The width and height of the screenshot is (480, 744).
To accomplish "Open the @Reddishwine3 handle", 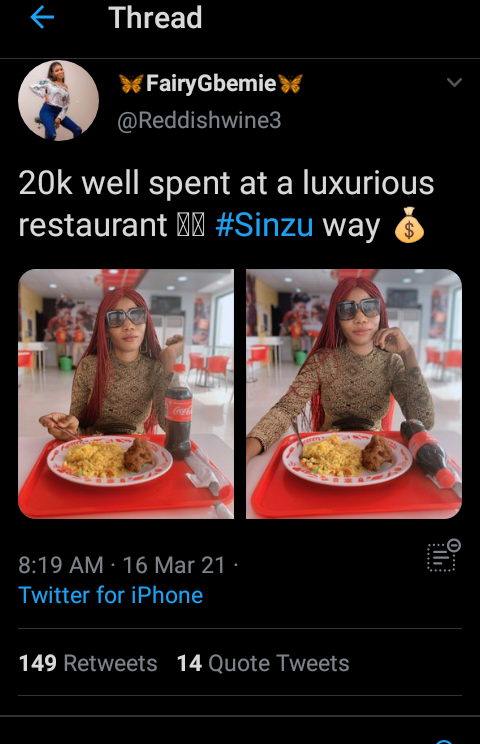I will tap(199, 120).
